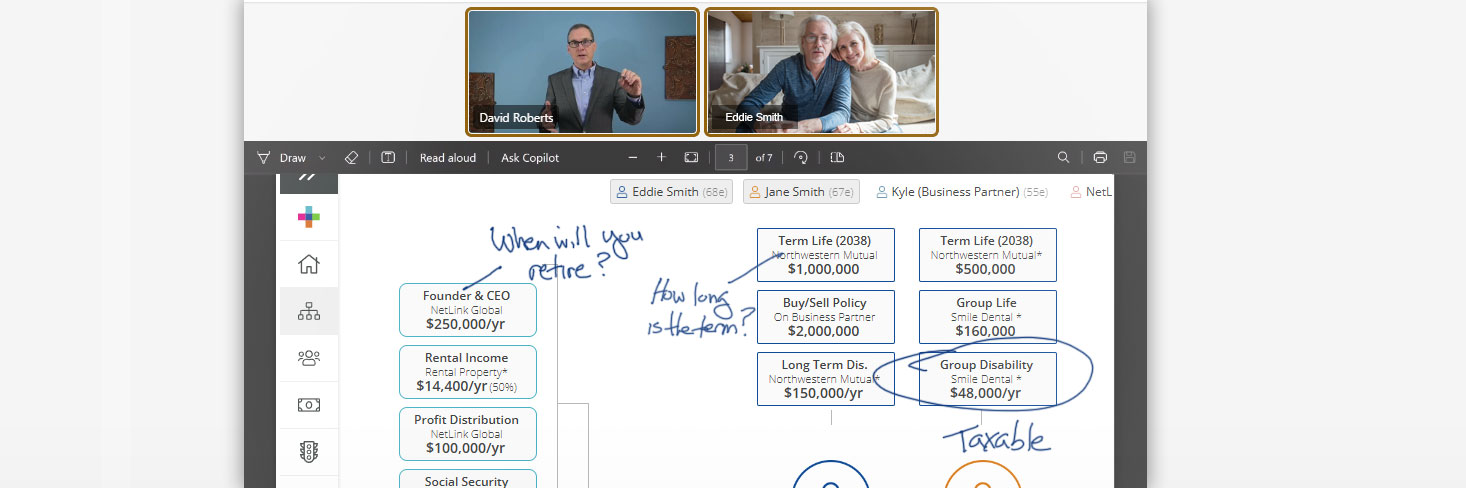Open the Home icon in left sidebar
1466x488 pixels.
(x=309, y=264)
